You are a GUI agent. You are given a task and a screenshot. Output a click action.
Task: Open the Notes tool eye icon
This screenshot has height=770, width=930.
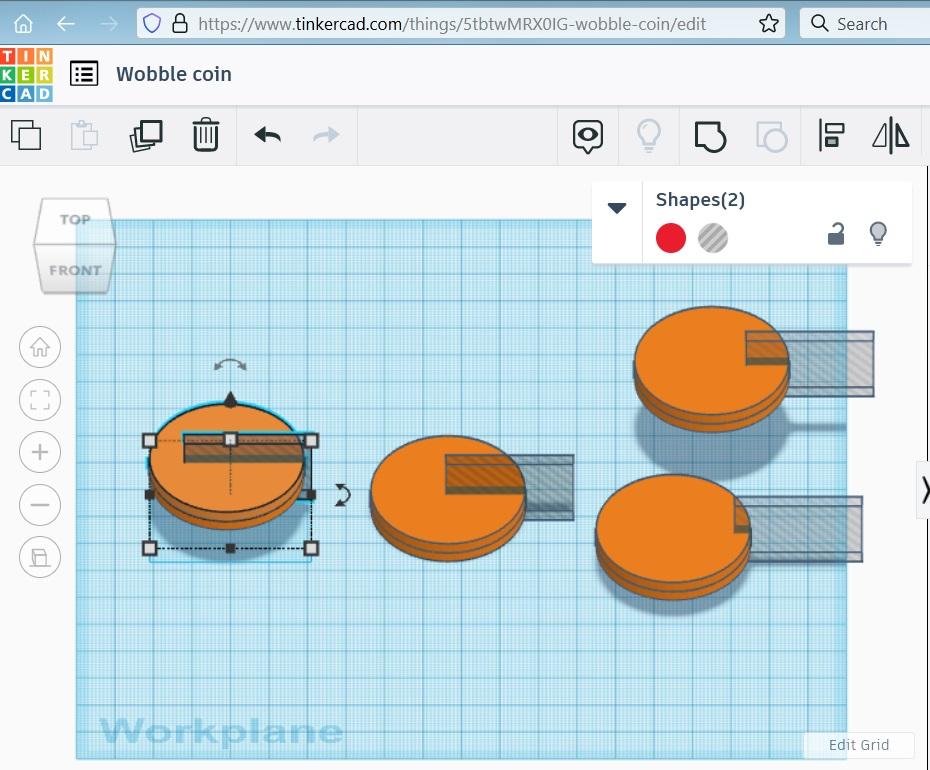588,136
